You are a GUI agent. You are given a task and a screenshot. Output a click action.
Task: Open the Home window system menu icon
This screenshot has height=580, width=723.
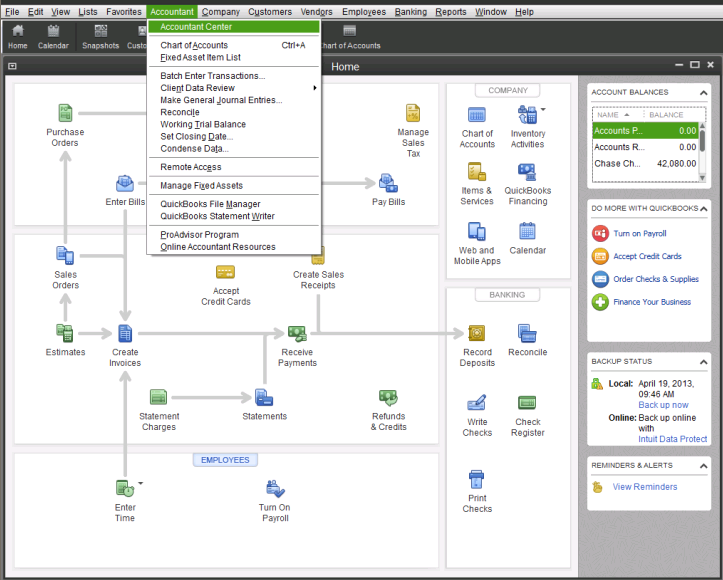click(12, 66)
